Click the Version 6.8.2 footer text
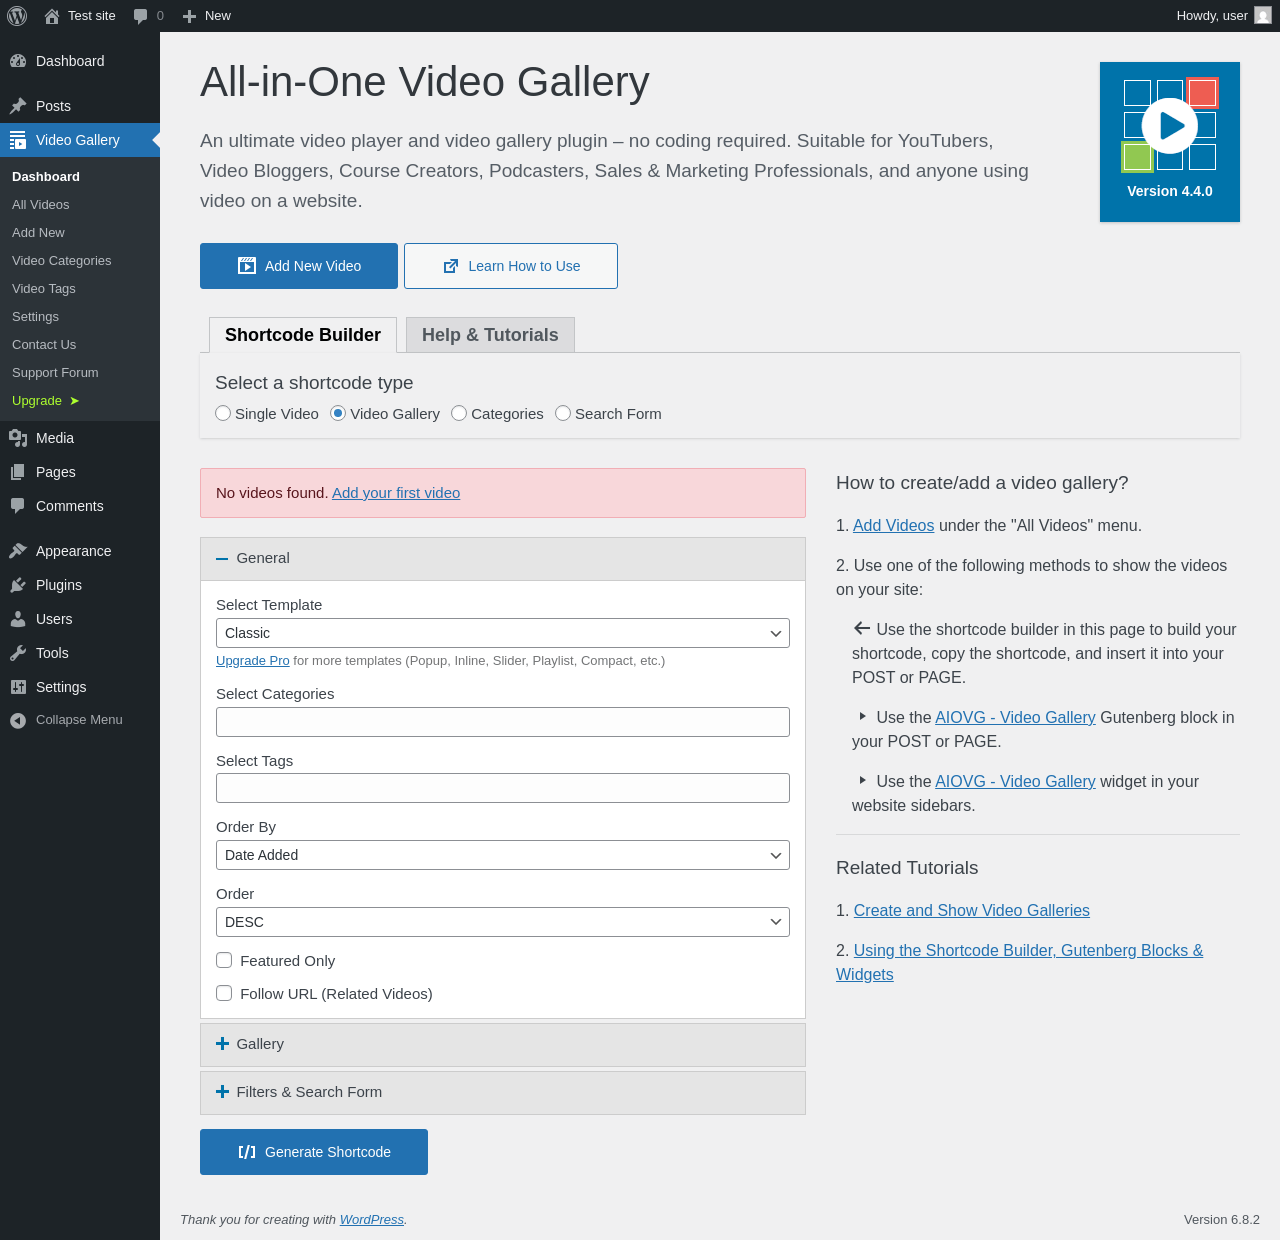The height and width of the screenshot is (1240, 1280). tap(1222, 1220)
